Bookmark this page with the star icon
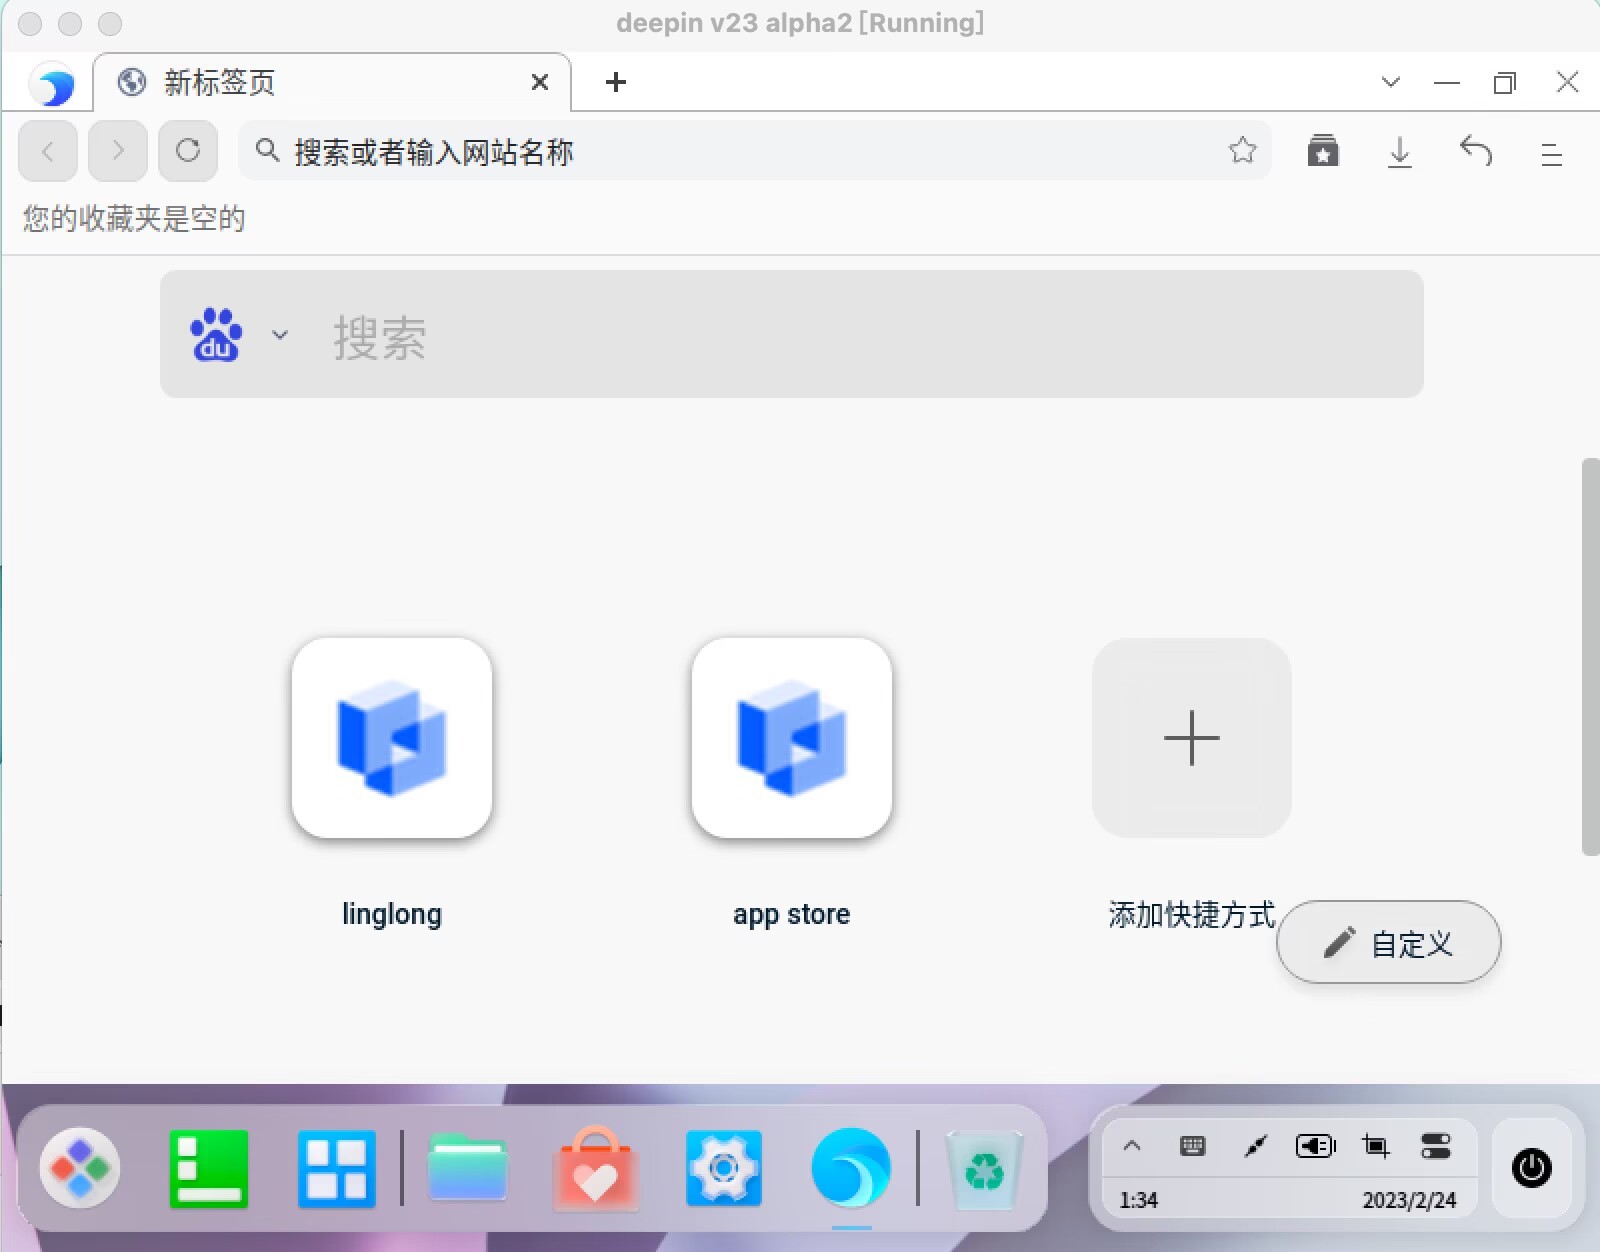 pos(1243,150)
